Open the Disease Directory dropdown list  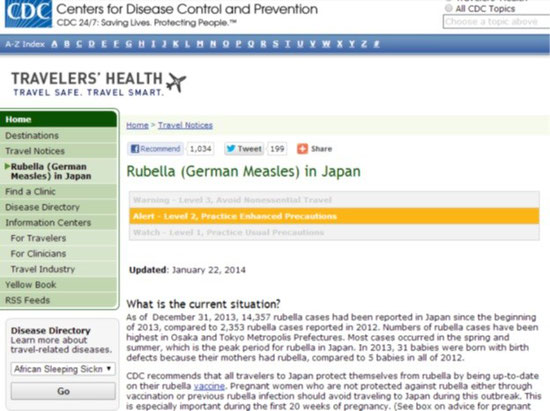(63, 369)
